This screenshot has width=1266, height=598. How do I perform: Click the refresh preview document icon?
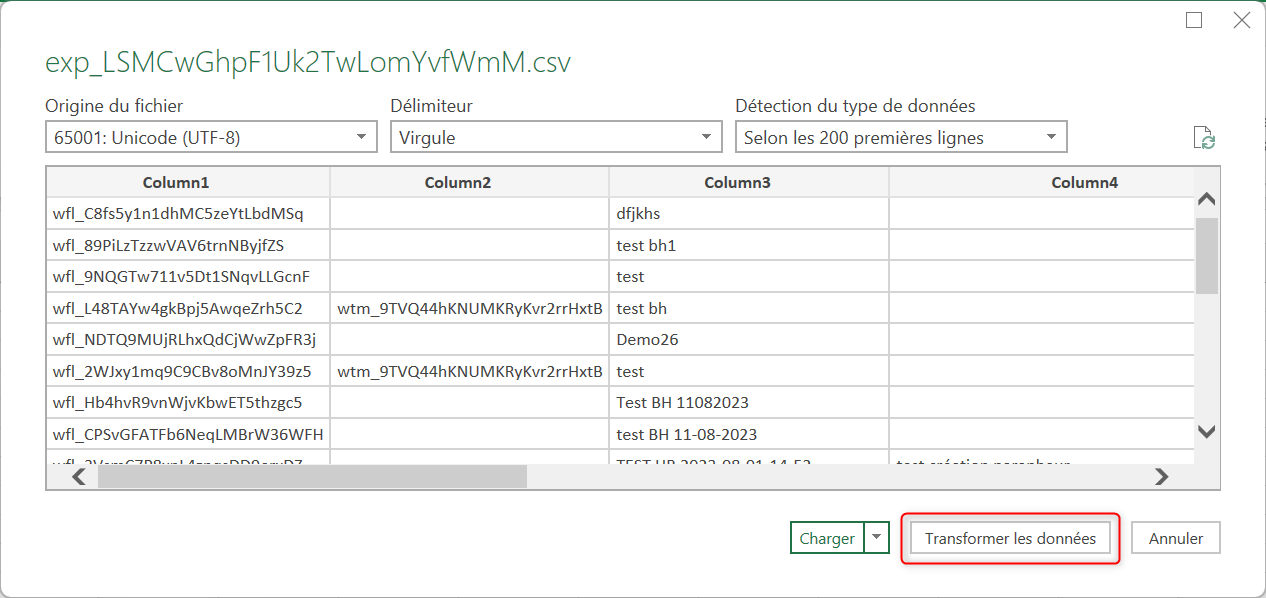(1204, 138)
